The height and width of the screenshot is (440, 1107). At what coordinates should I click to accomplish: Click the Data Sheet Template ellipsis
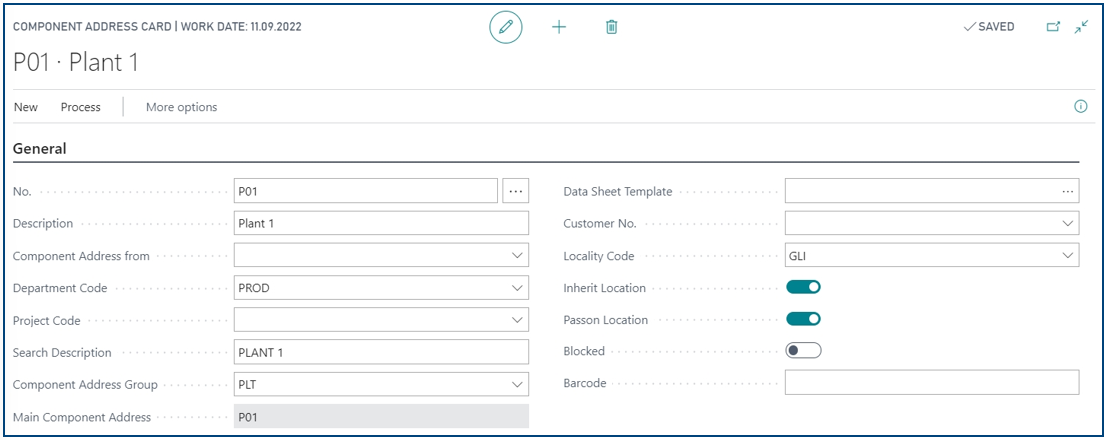pos(1068,191)
